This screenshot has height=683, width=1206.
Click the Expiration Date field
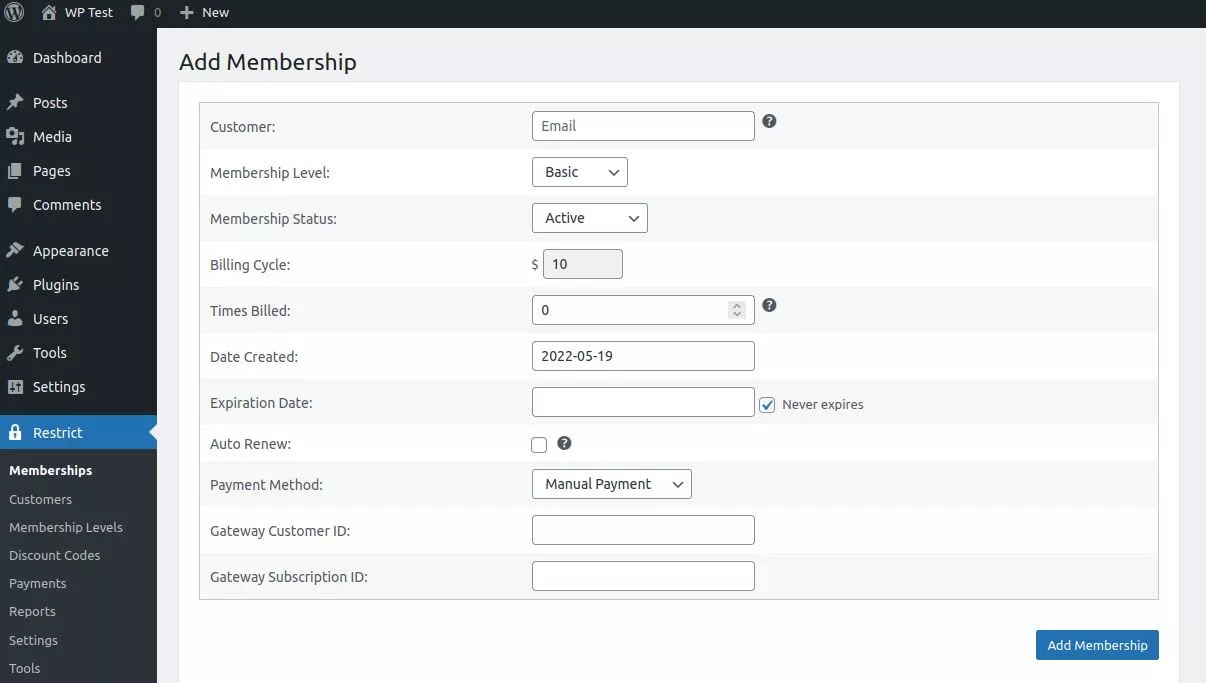pyautogui.click(x=643, y=402)
